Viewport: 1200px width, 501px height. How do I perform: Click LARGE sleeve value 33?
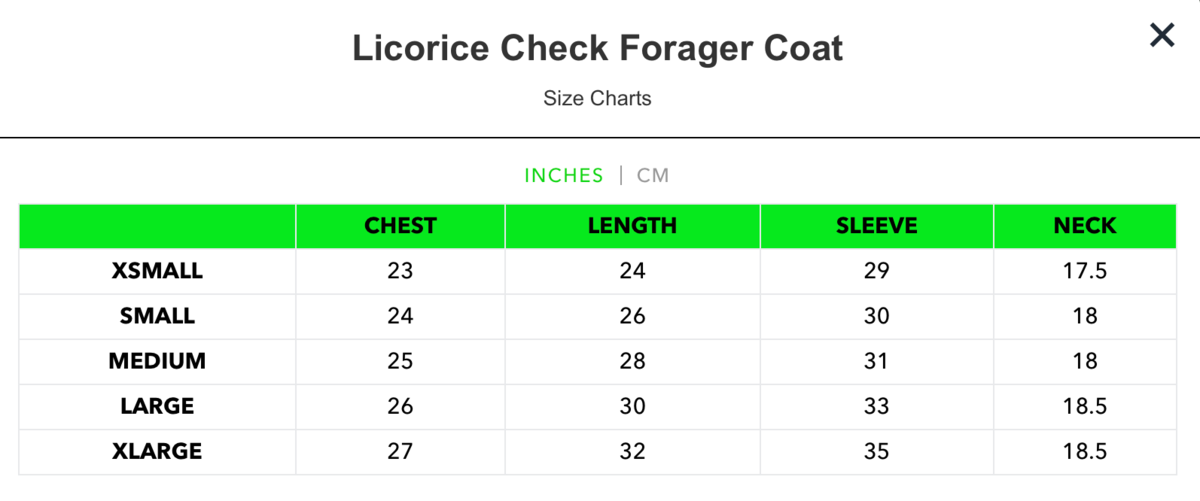876,407
